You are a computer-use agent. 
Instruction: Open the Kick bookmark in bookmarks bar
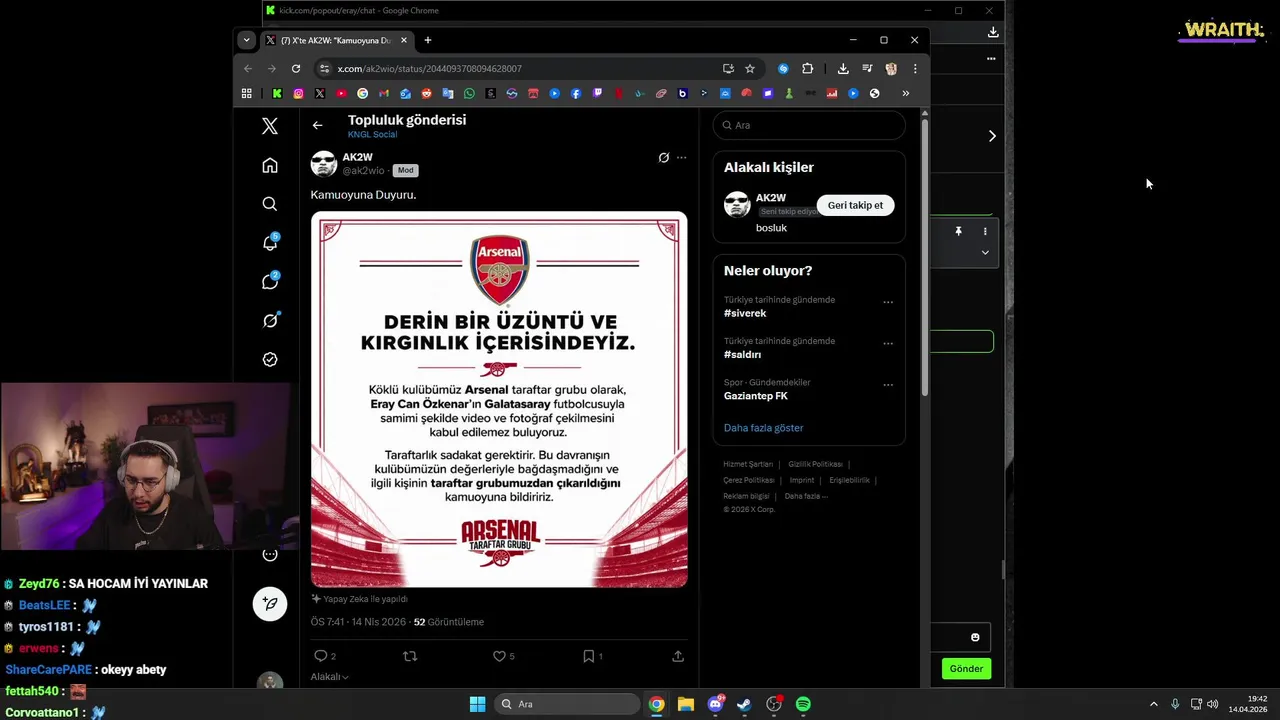pyautogui.click(x=277, y=94)
